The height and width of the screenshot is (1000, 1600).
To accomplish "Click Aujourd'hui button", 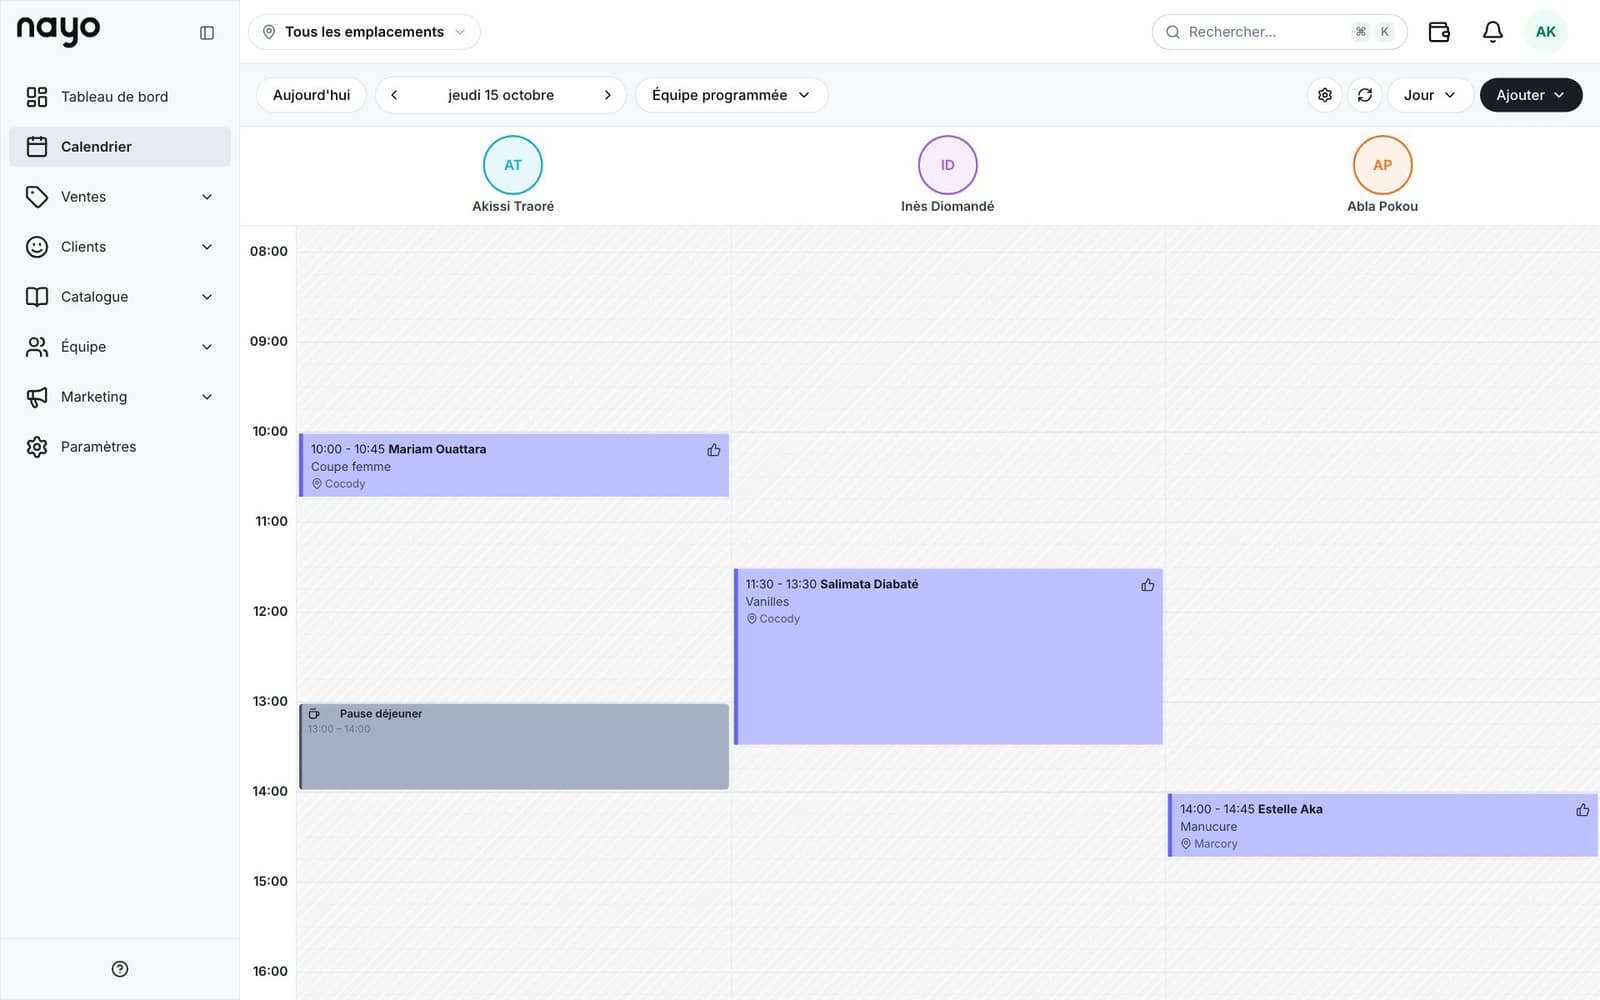I will click(311, 95).
